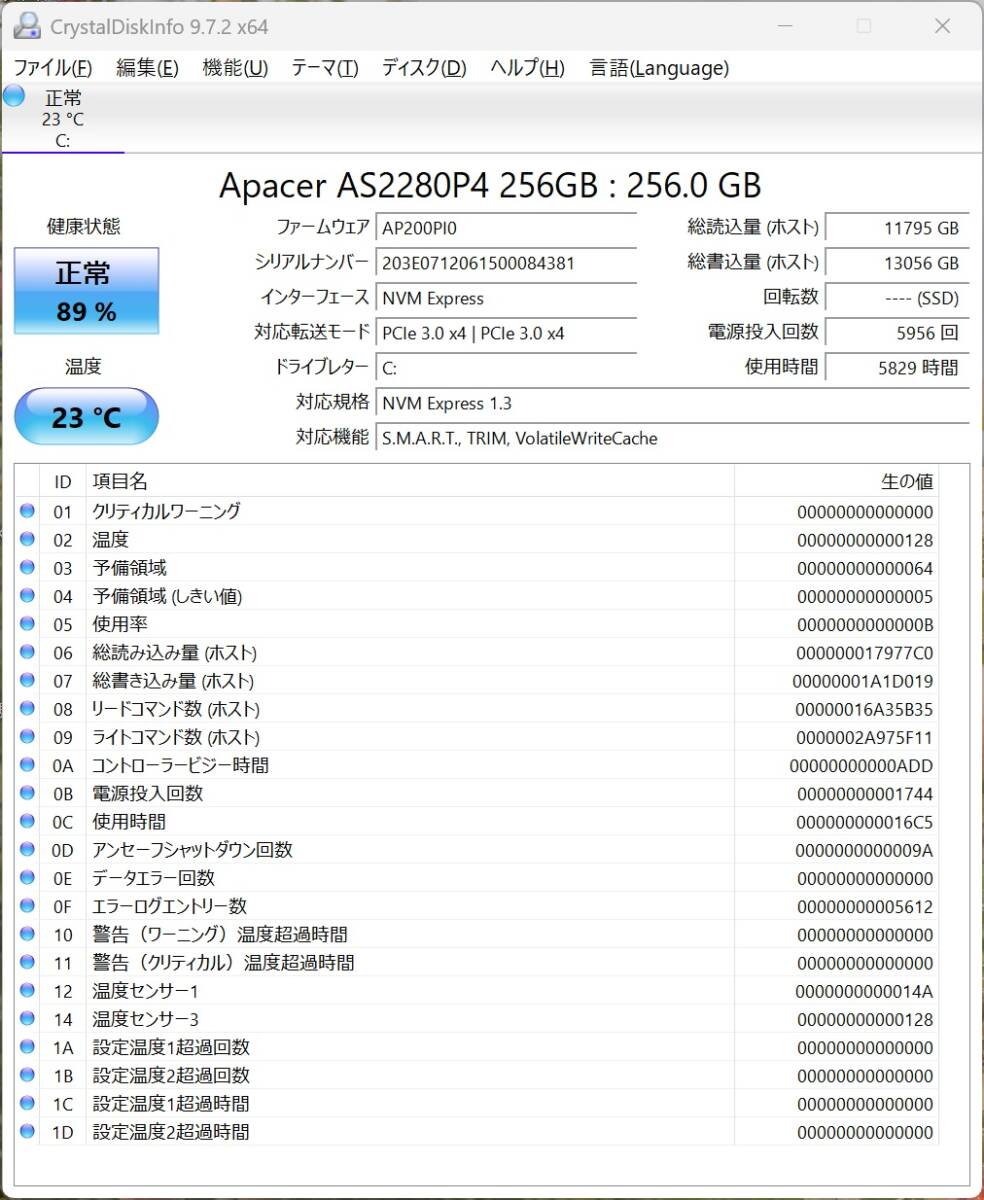The height and width of the screenshot is (1200, 984).
Task: Click the serial number field 203E0712061500084381
Action: coord(506,263)
